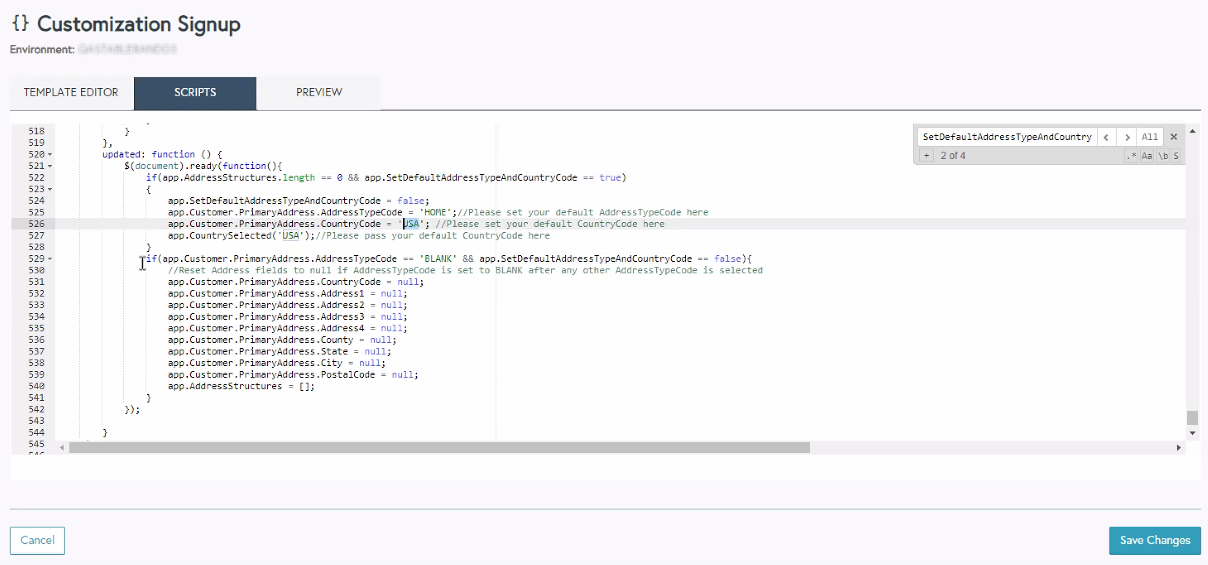The width and height of the screenshot is (1208, 565).
Task: Click Save Changes button
Action: 1155,540
